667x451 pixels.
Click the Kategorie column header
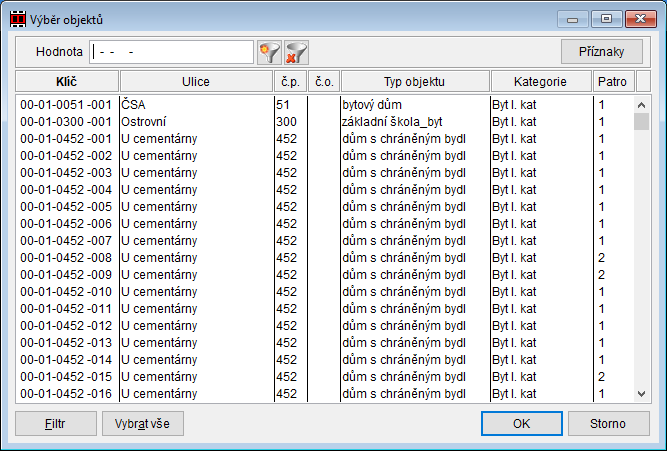(x=540, y=81)
